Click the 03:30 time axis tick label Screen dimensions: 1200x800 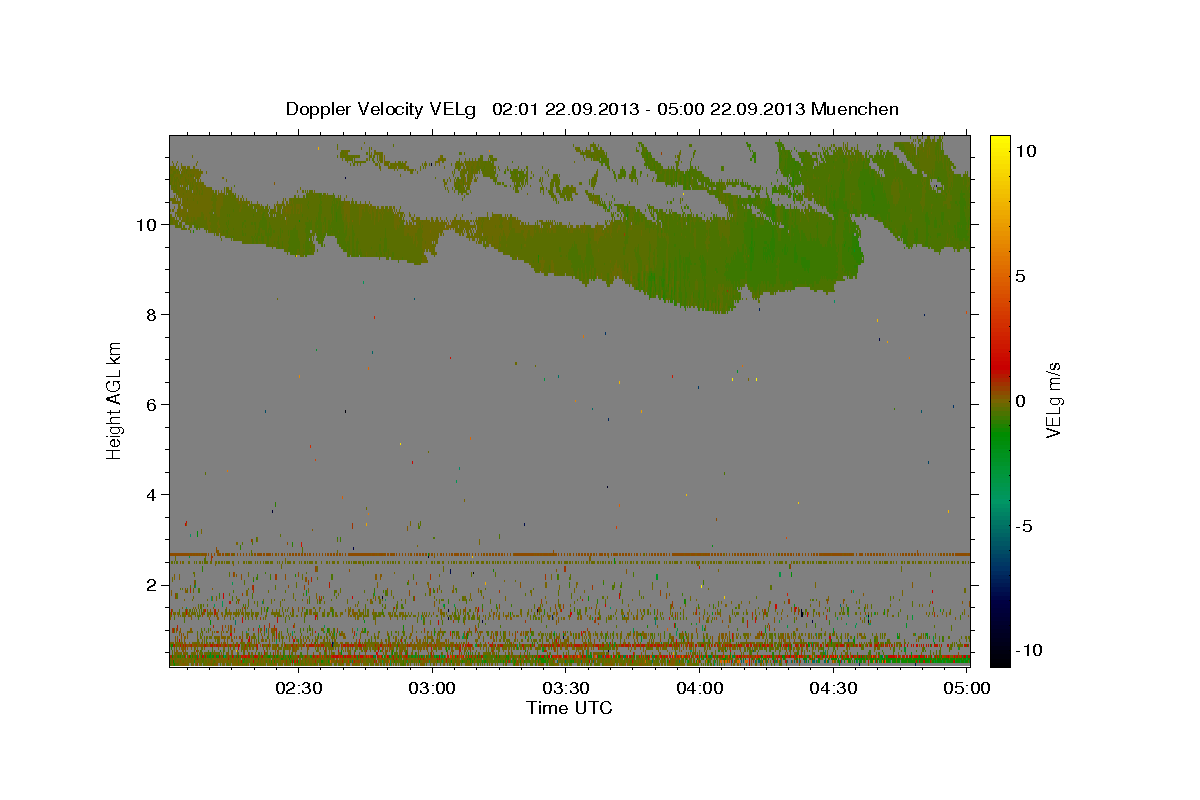coord(566,688)
